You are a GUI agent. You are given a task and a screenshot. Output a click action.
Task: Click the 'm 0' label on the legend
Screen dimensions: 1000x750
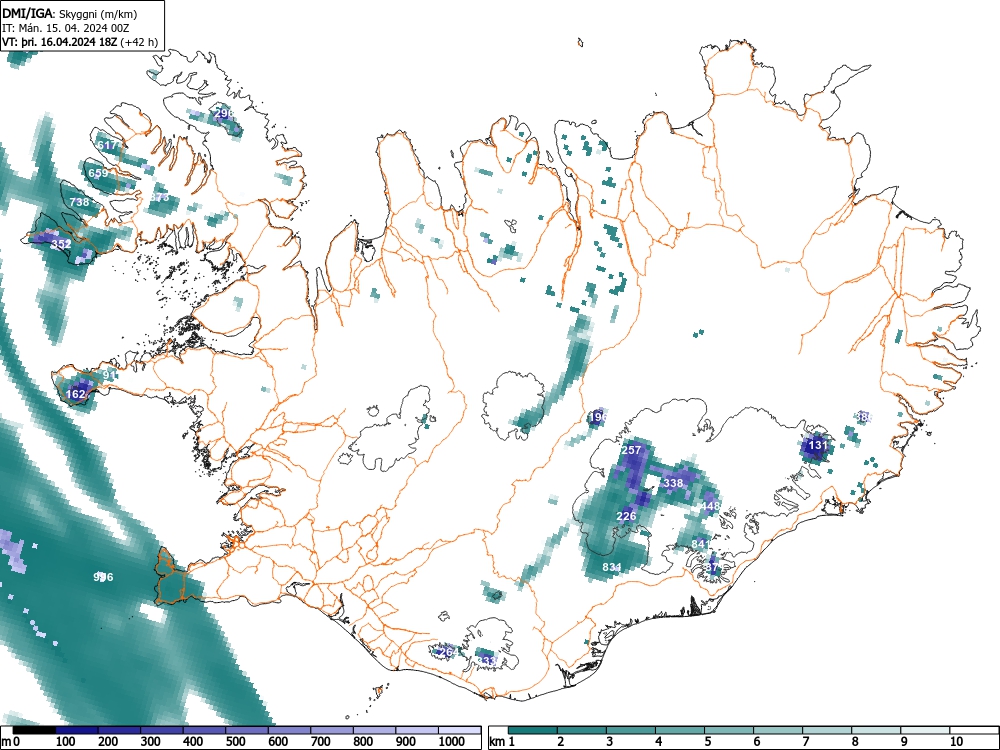tap(11, 742)
